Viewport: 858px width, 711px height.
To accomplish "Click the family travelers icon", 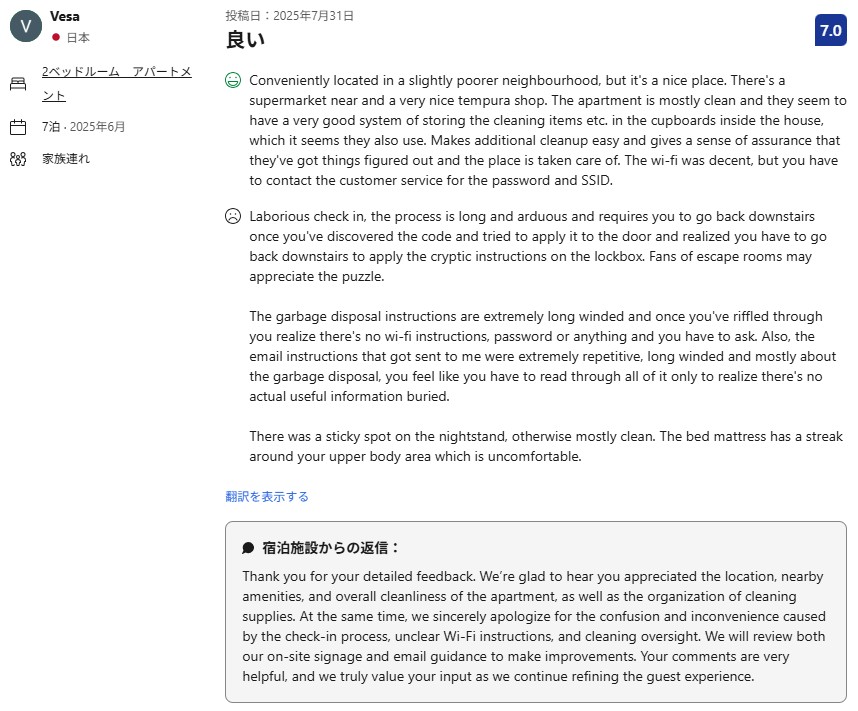I will 18,159.
